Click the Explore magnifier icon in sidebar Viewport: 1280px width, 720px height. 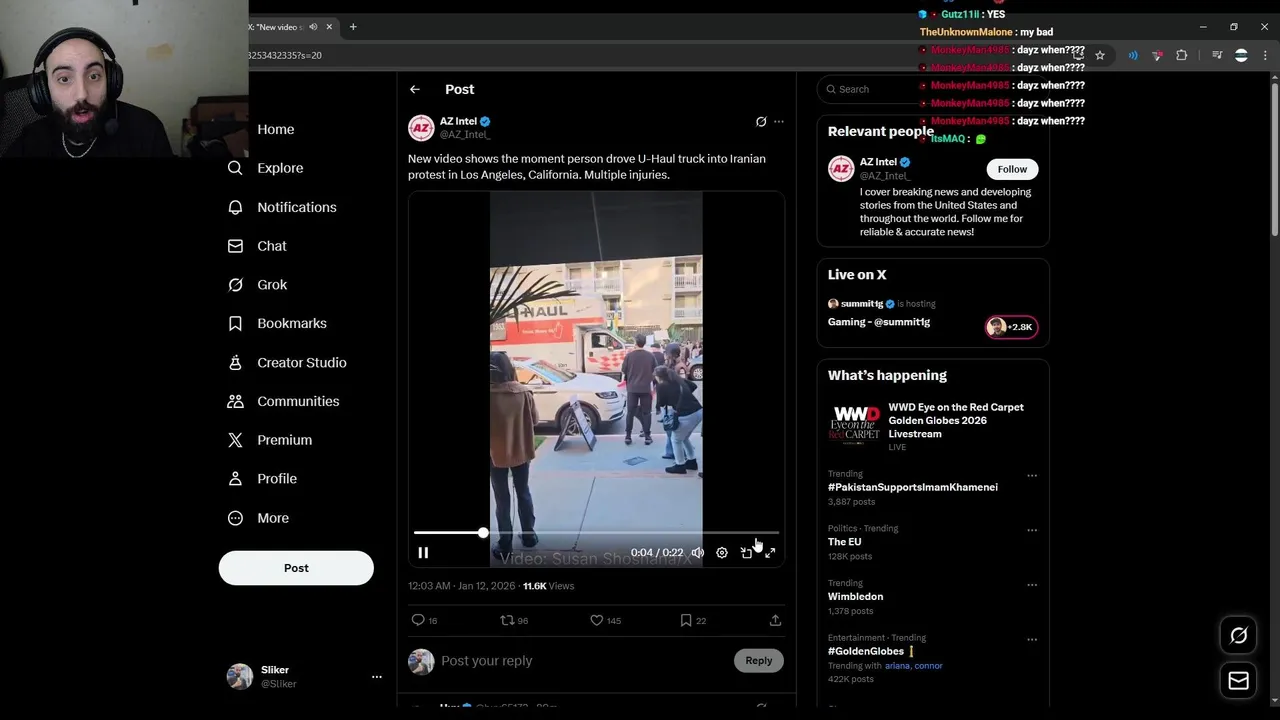[235, 168]
